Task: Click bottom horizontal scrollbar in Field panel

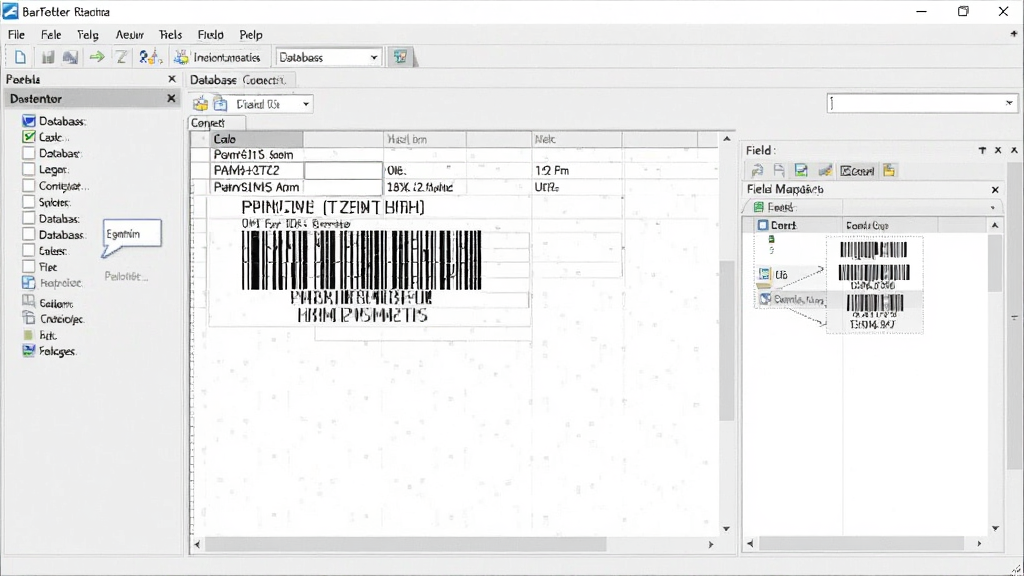Action: (863, 543)
